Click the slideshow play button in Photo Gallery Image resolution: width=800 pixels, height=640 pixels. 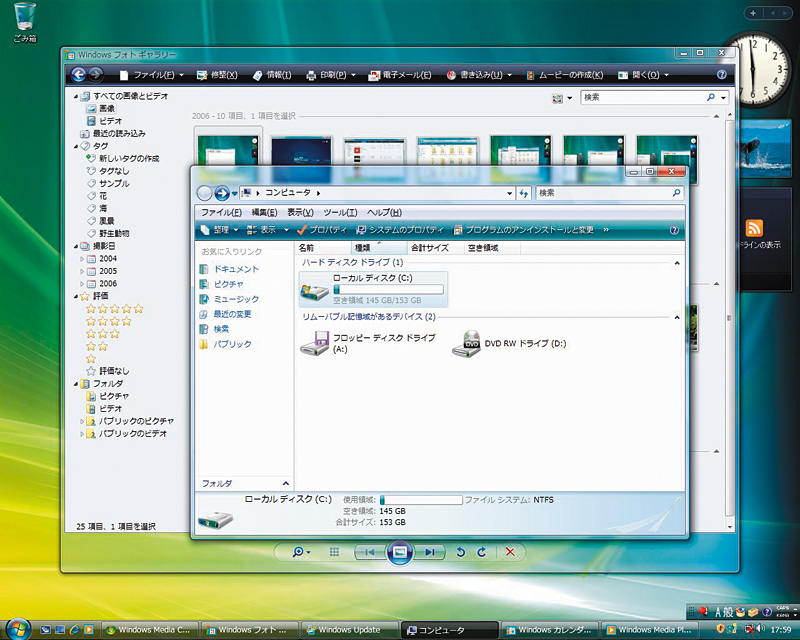[400, 551]
